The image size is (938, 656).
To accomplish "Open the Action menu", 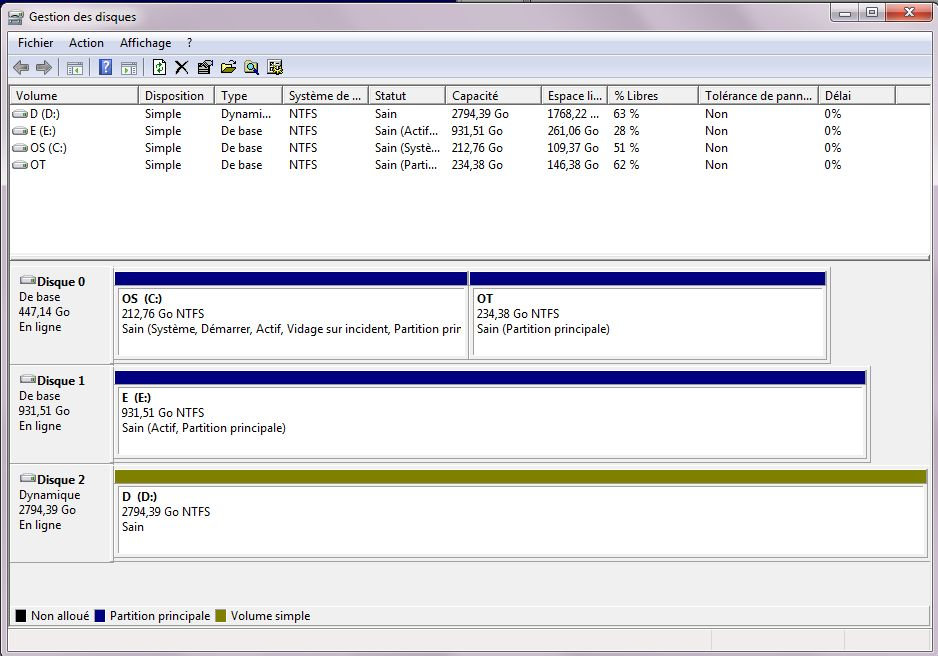I will [x=86, y=43].
